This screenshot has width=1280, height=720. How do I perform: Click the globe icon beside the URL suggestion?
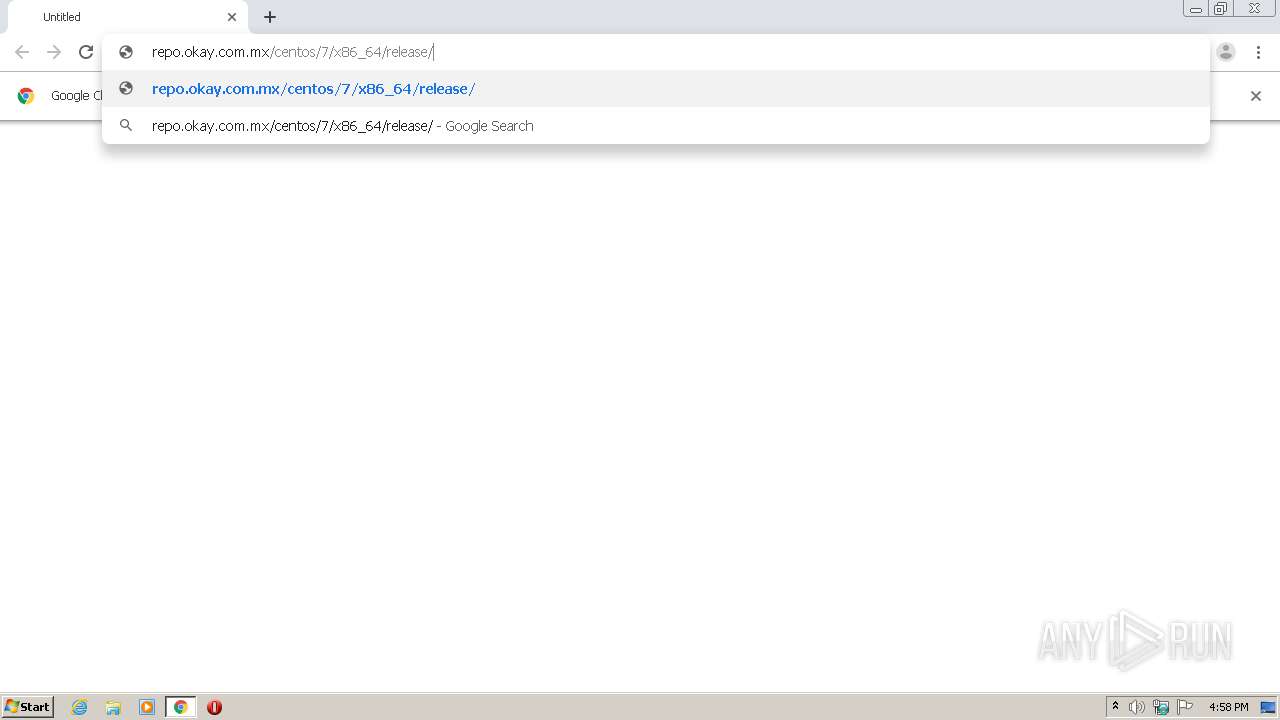(126, 89)
